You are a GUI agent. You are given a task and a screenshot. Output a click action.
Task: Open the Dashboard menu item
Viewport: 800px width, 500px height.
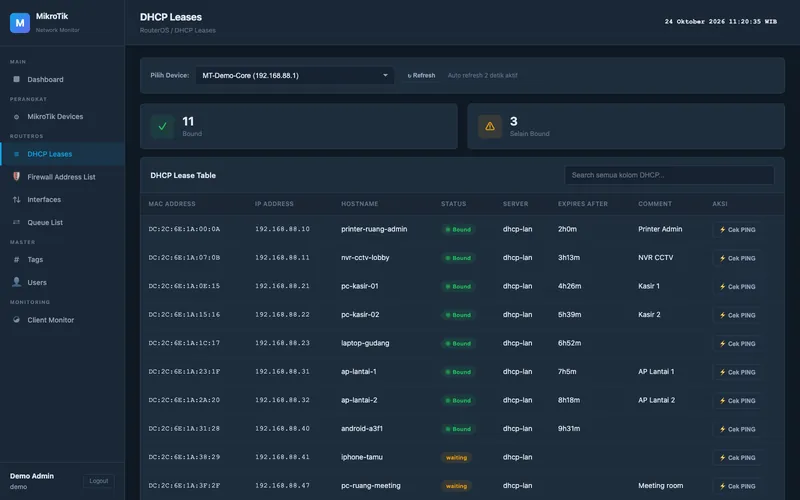coord(62,79)
